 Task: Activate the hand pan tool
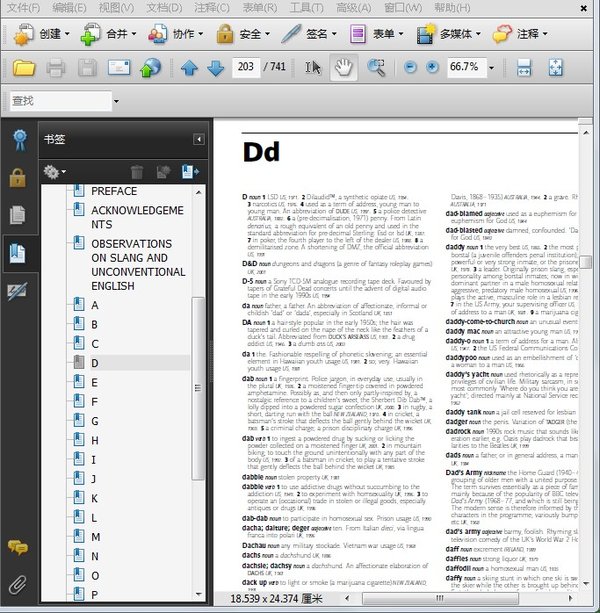[344, 68]
